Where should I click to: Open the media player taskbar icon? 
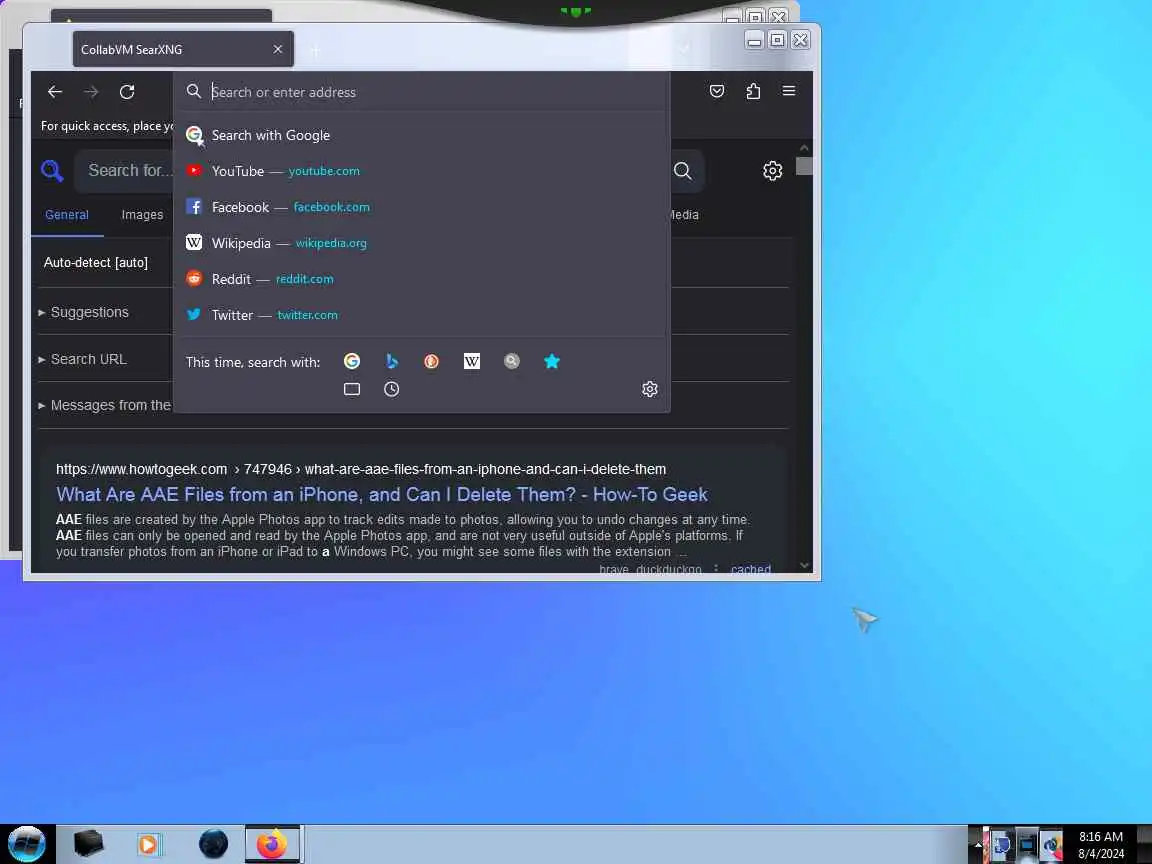tap(149, 844)
